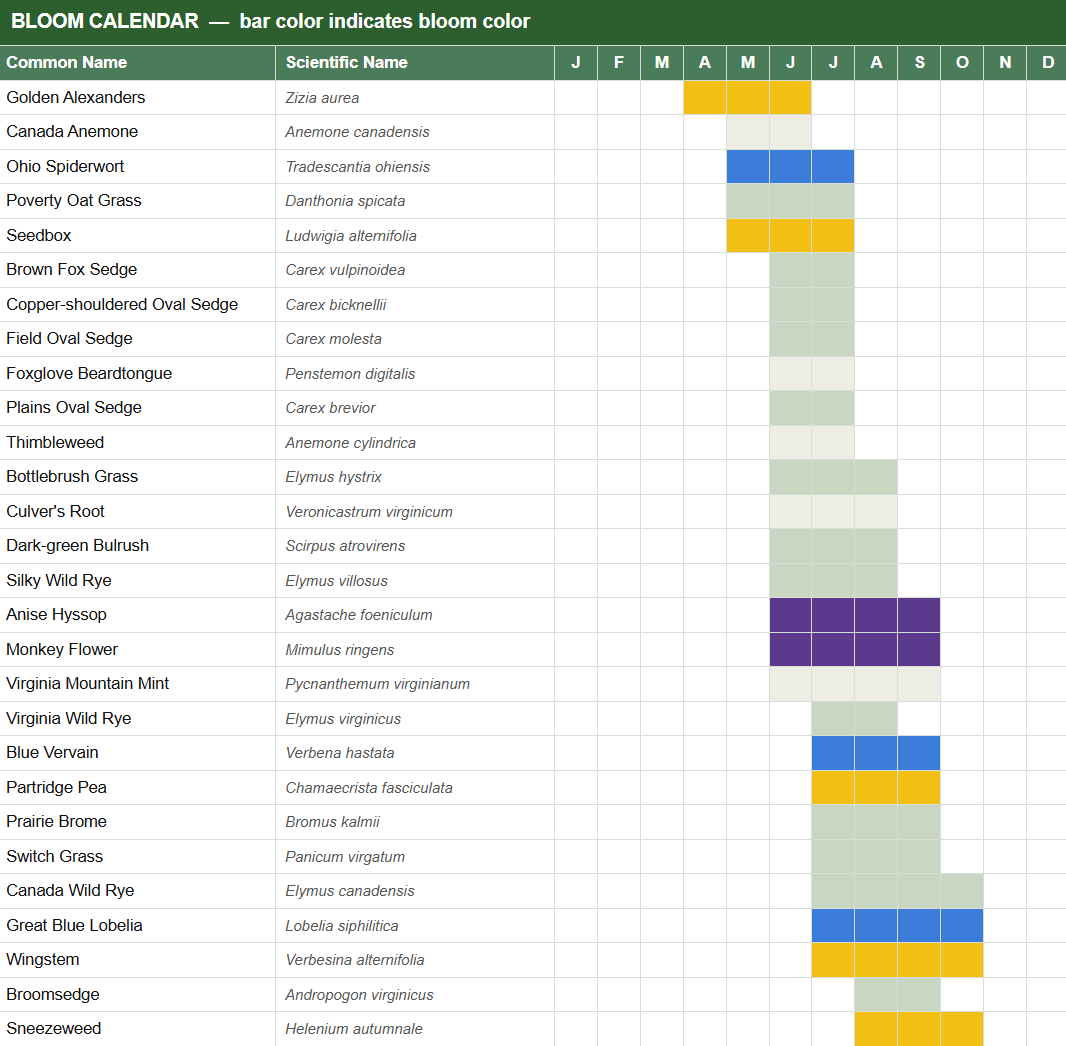Image resolution: width=1066 pixels, height=1046 pixels.
Task: Click the "Partridge Pea" common name
Action: [56, 787]
